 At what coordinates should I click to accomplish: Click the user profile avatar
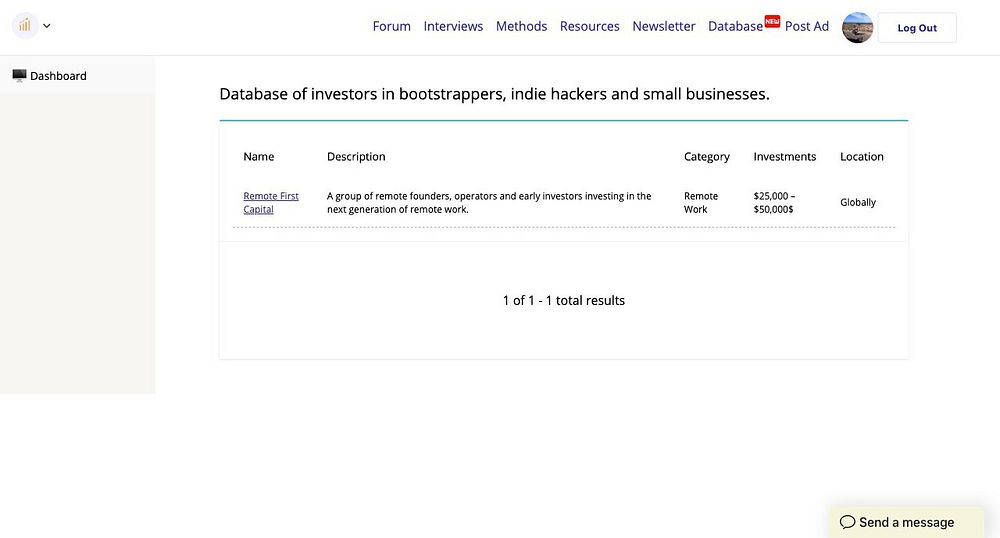857,27
